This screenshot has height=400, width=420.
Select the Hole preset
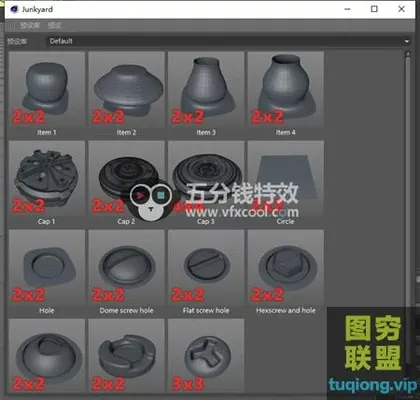(46, 267)
